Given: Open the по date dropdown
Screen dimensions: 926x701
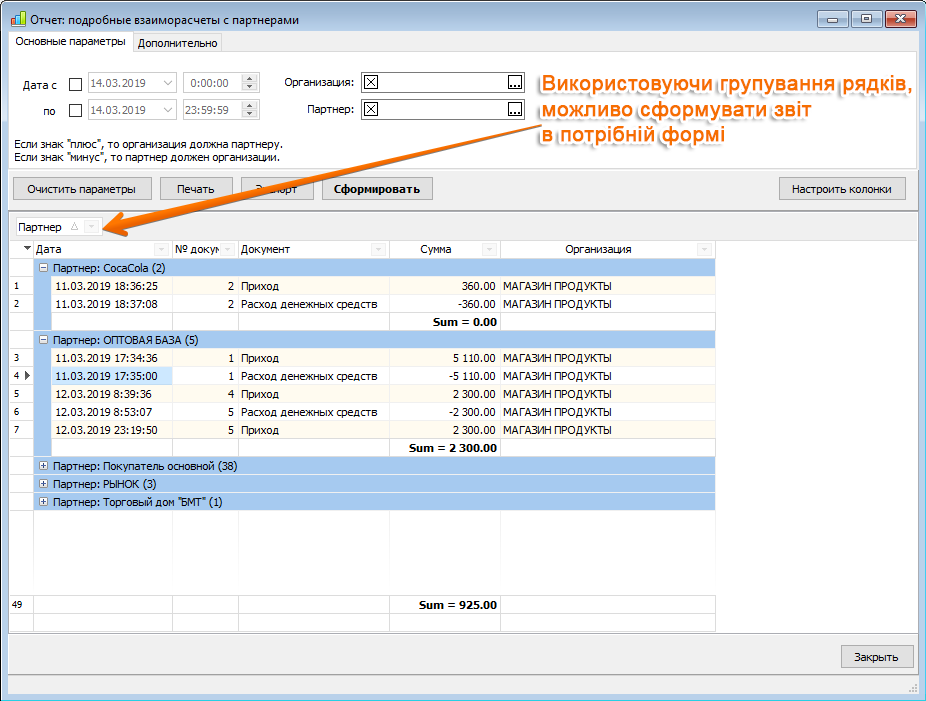Looking at the screenshot, I should pyautogui.click(x=168, y=110).
